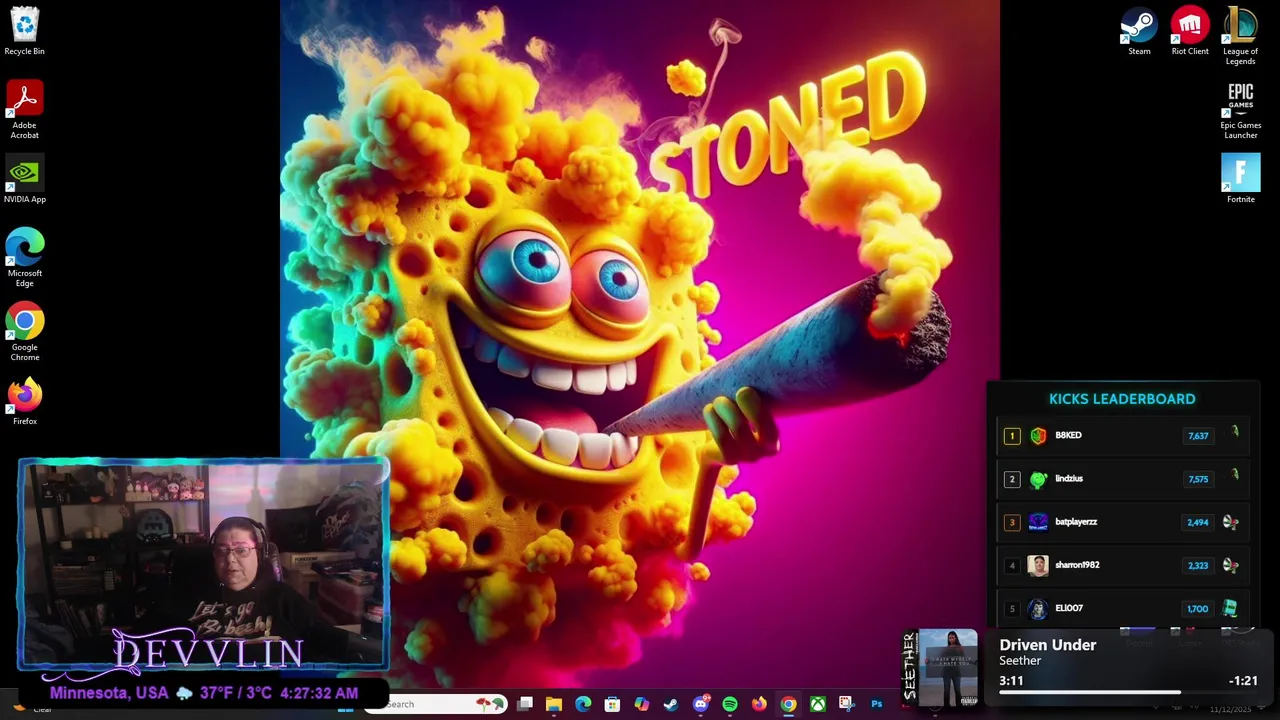
Task: Click batplayerzz's avatar
Action: tap(1038, 522)
